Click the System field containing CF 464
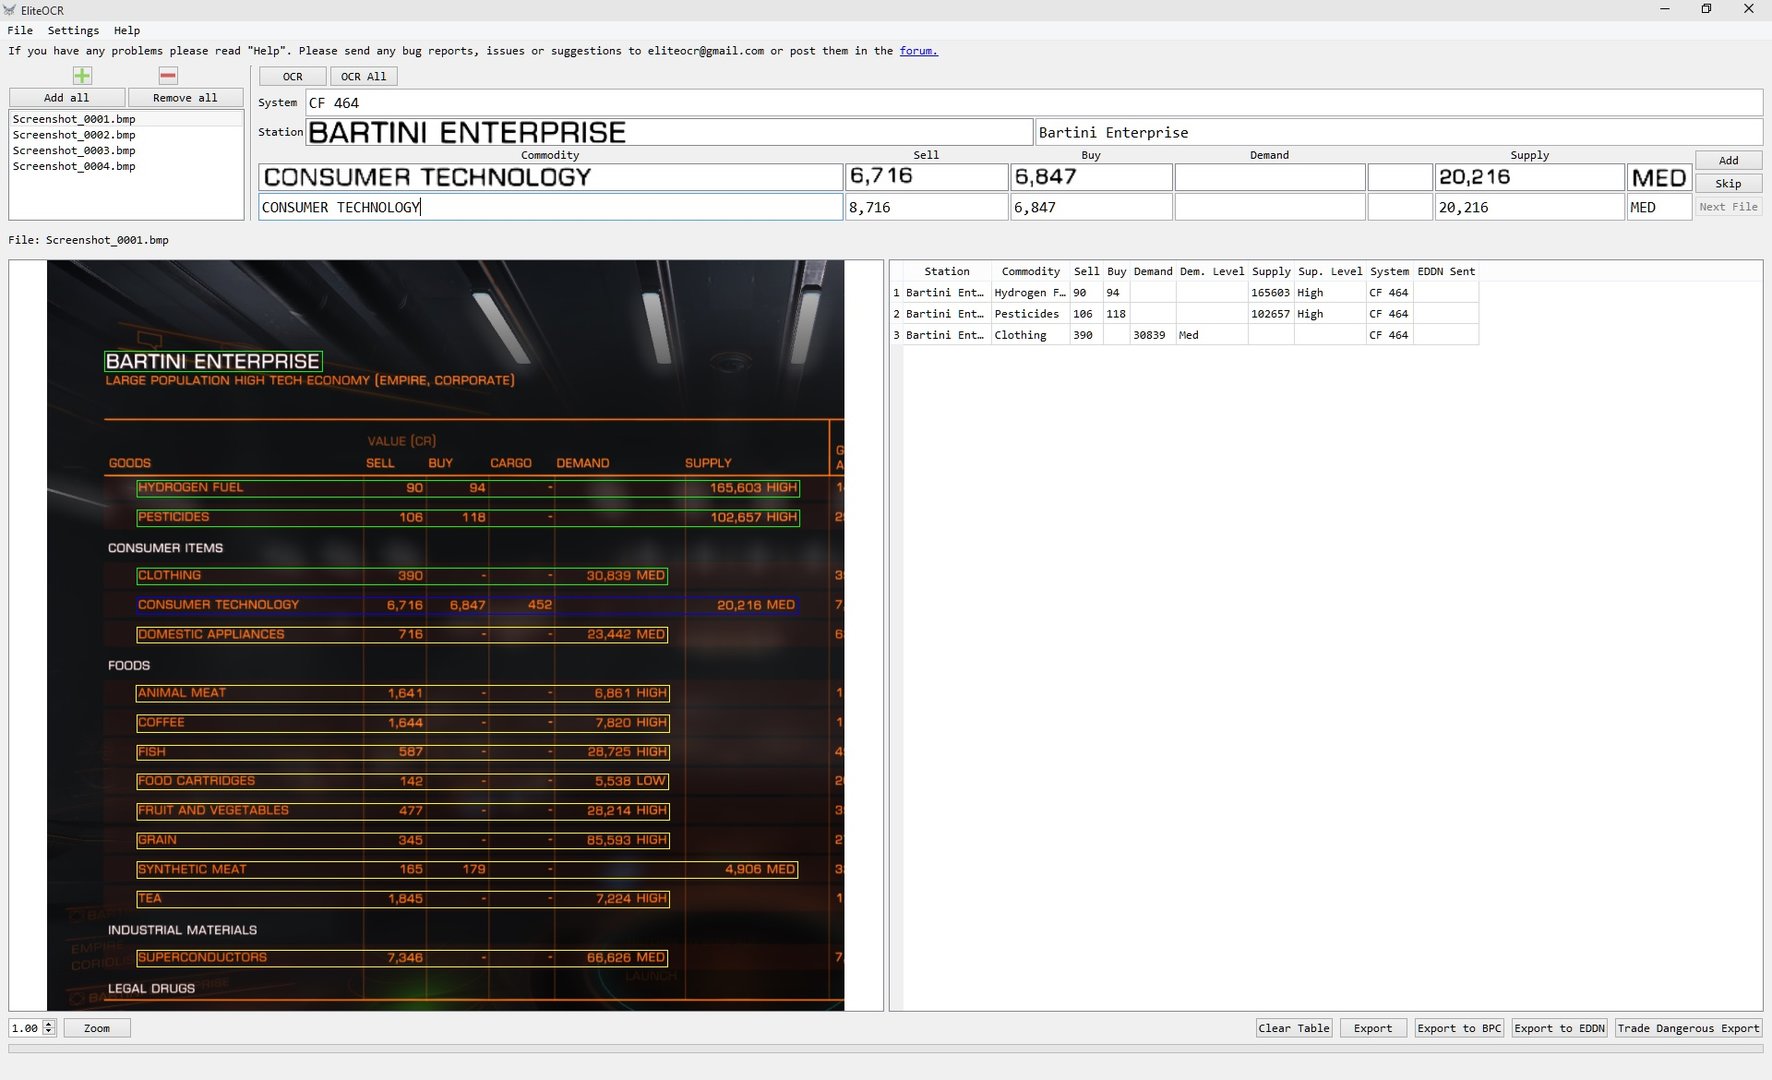 1033,103
